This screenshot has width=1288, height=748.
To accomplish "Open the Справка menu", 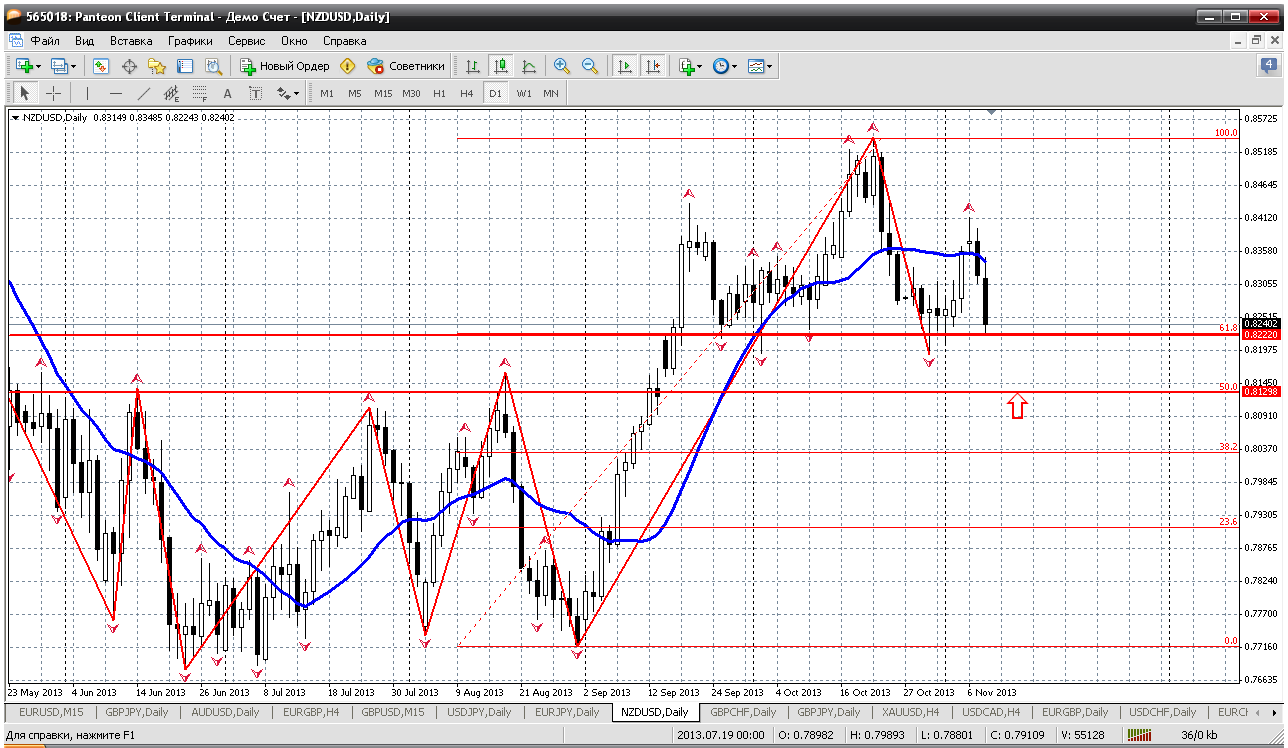I will 345,41.
